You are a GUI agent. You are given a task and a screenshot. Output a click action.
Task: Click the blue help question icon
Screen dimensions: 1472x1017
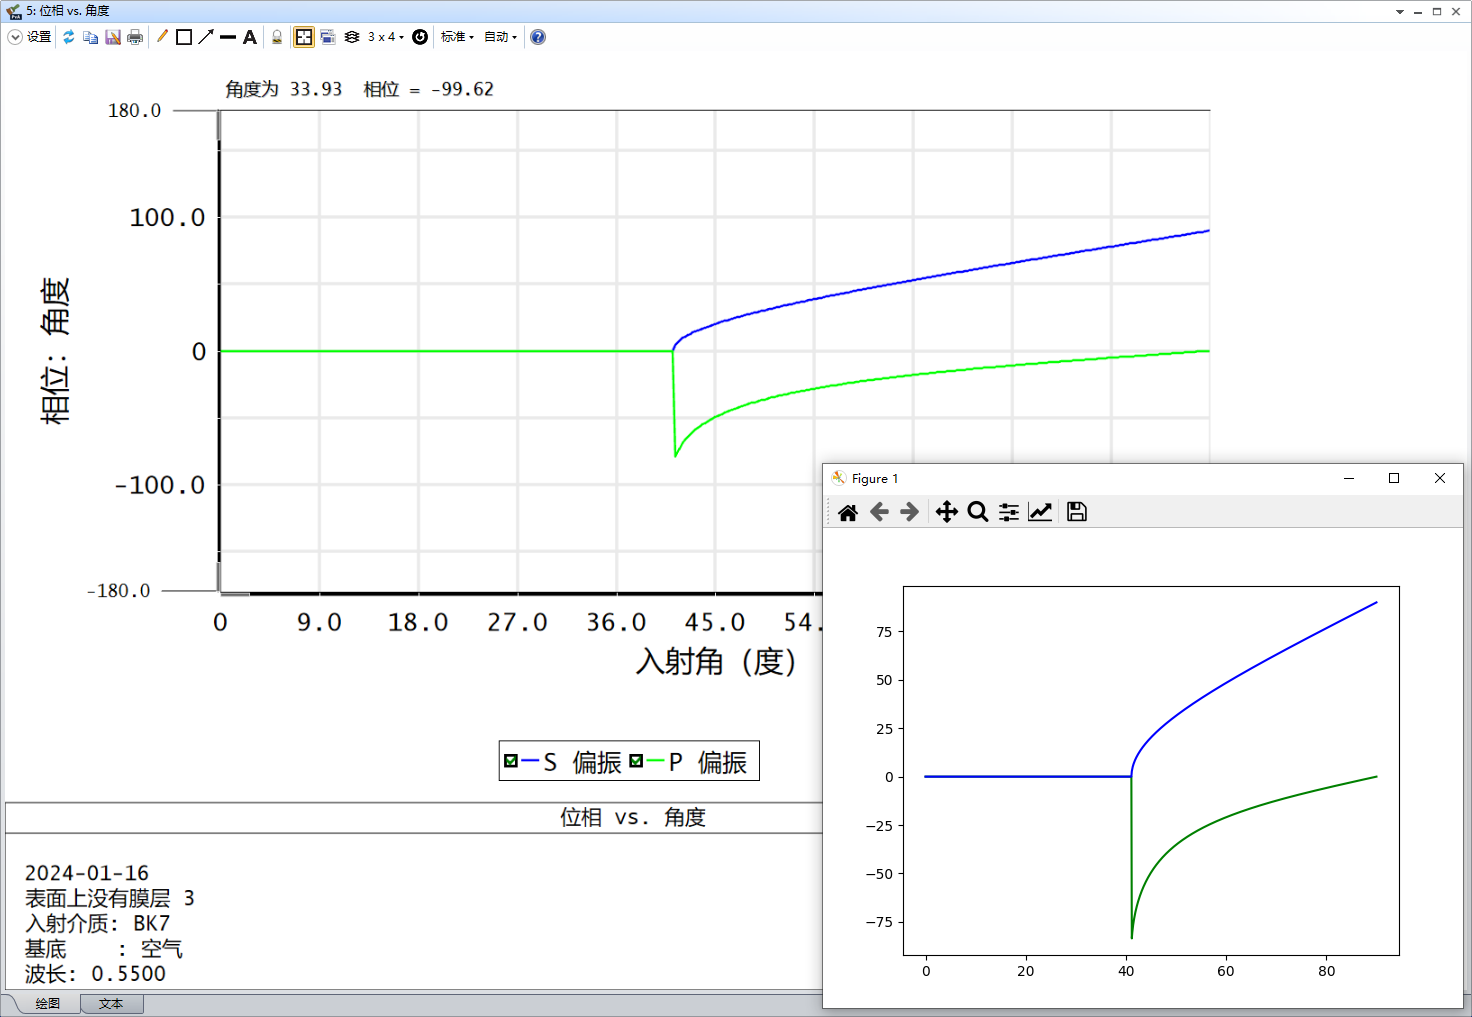point(538,37)
